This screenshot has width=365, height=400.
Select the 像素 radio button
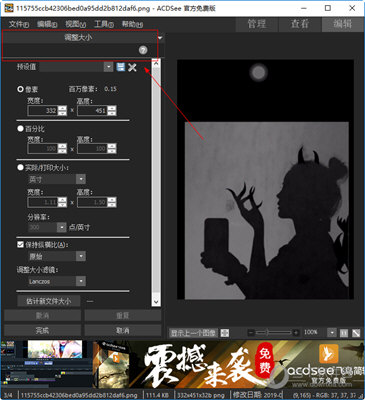point(20,89)
